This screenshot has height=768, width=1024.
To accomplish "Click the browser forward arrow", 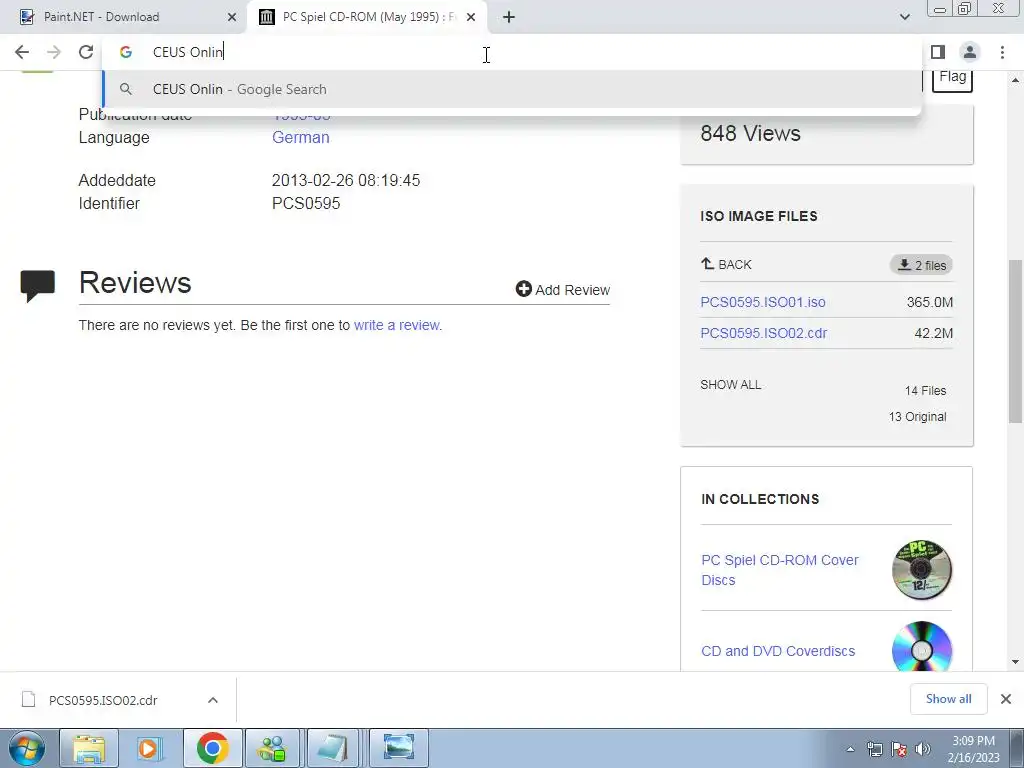I will pos(54,52).
